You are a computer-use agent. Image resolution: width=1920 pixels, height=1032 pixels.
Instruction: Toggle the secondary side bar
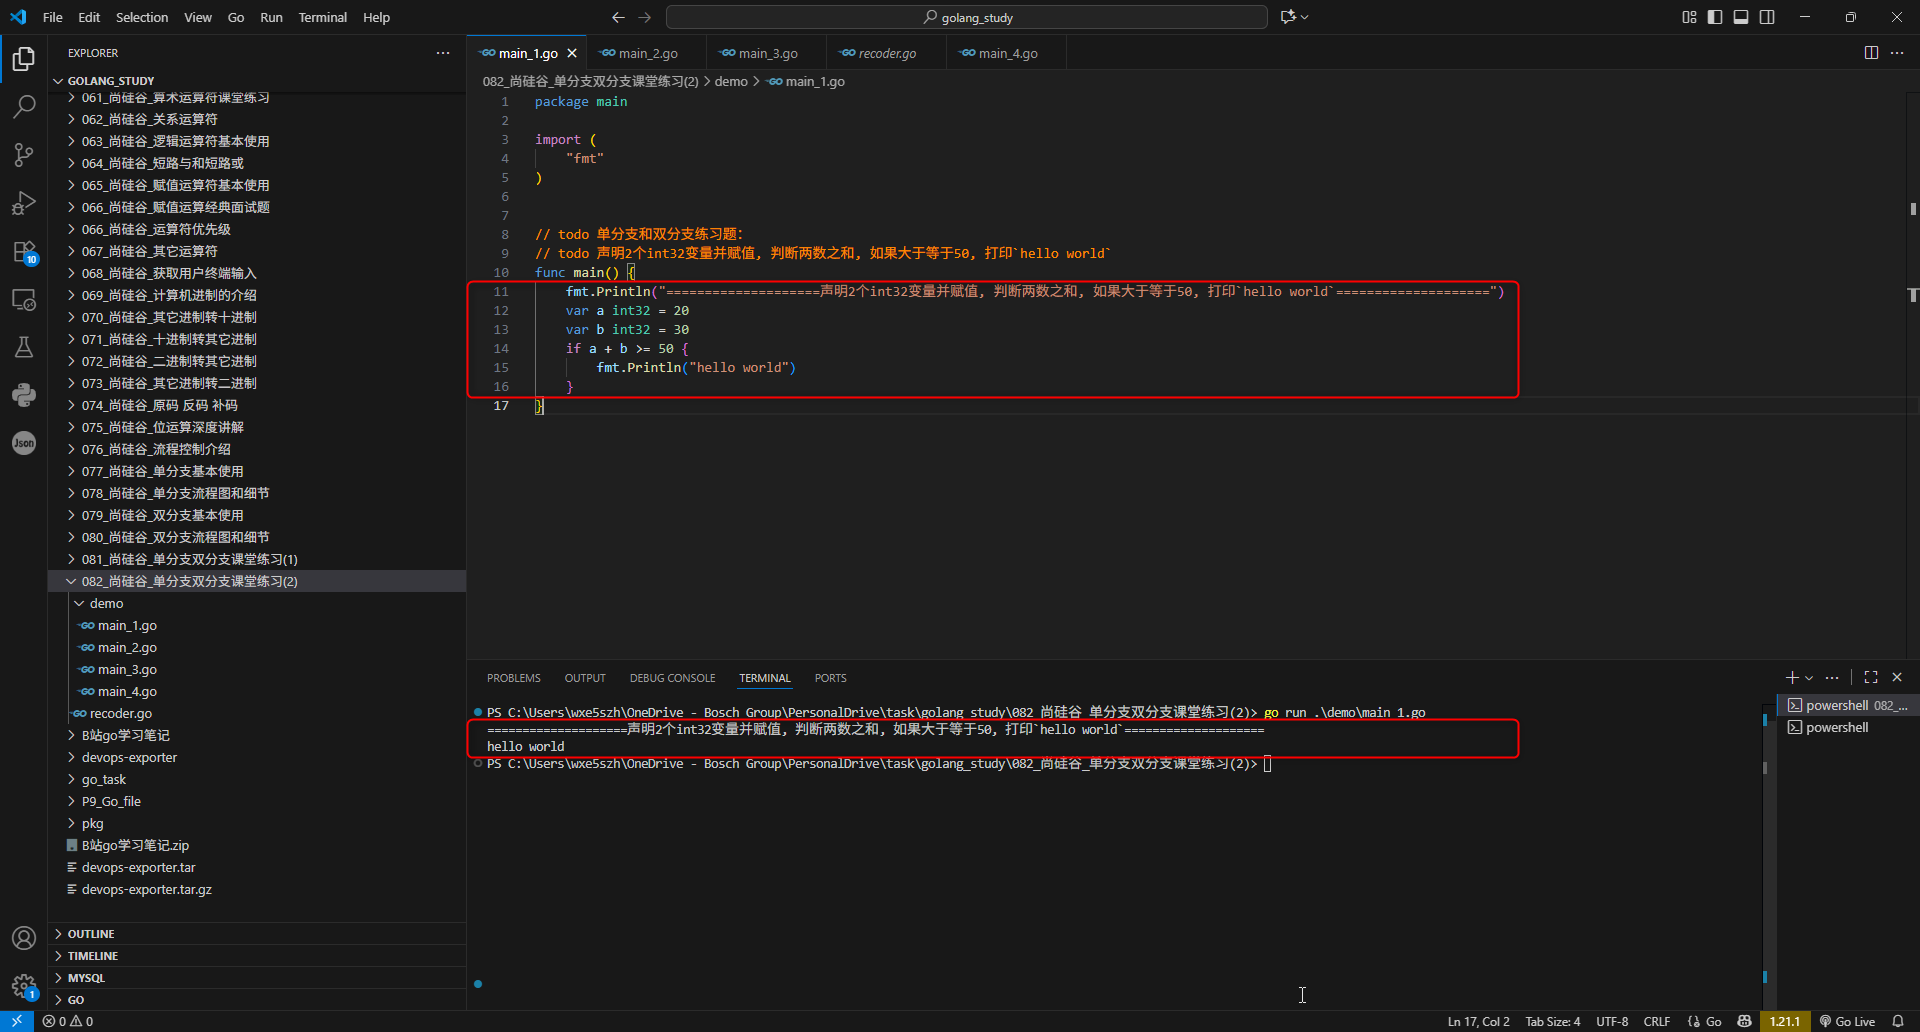(x=1767, y=17)
